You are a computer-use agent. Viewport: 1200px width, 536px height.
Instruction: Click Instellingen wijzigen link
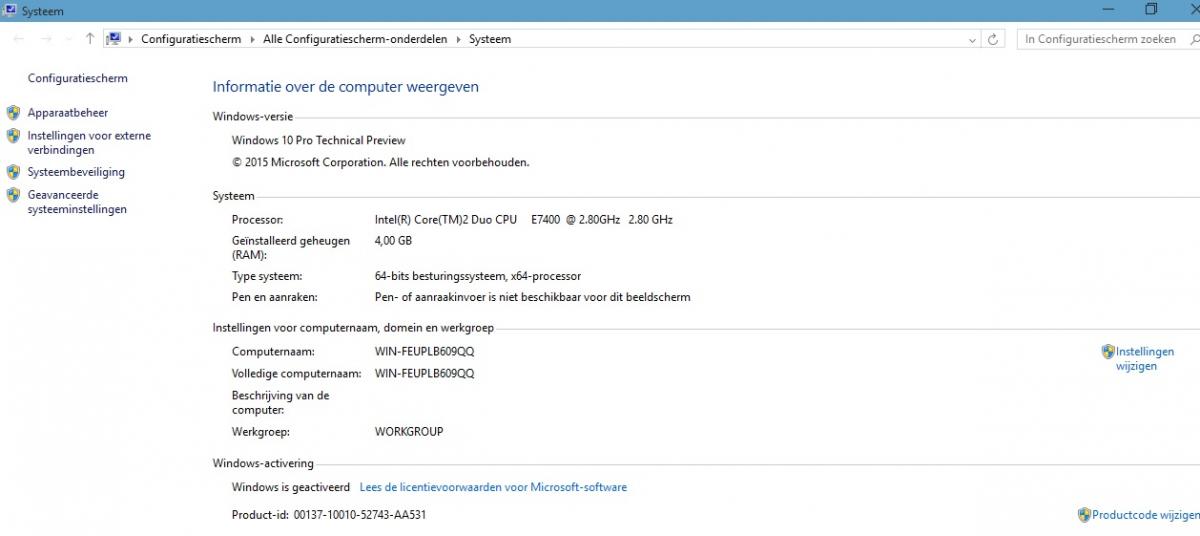coord(1145,359)
